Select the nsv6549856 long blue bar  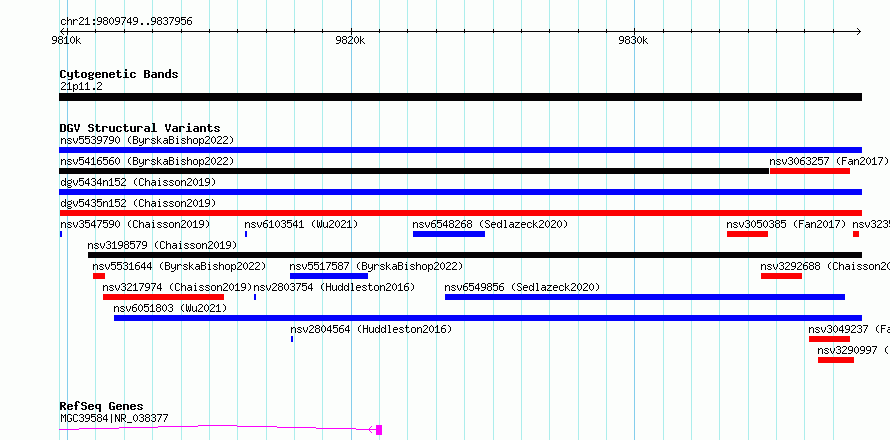pos(645,297)
